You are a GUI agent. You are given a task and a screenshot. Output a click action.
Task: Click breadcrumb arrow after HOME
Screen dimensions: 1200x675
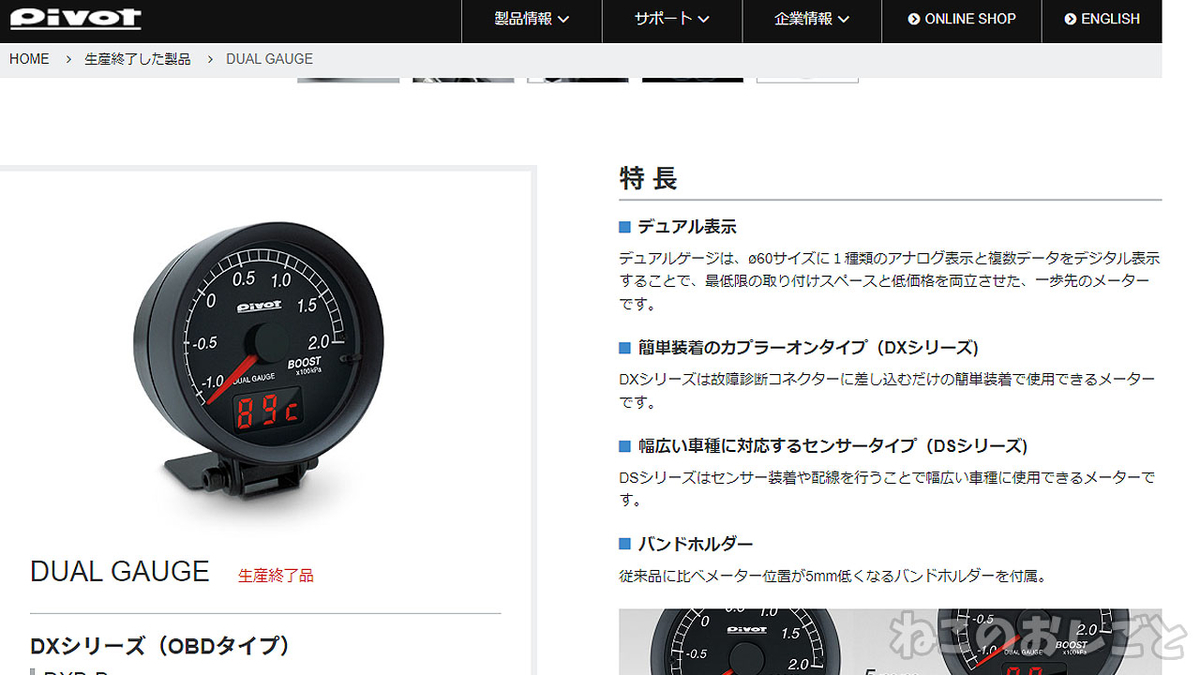(x=68, y=59)
